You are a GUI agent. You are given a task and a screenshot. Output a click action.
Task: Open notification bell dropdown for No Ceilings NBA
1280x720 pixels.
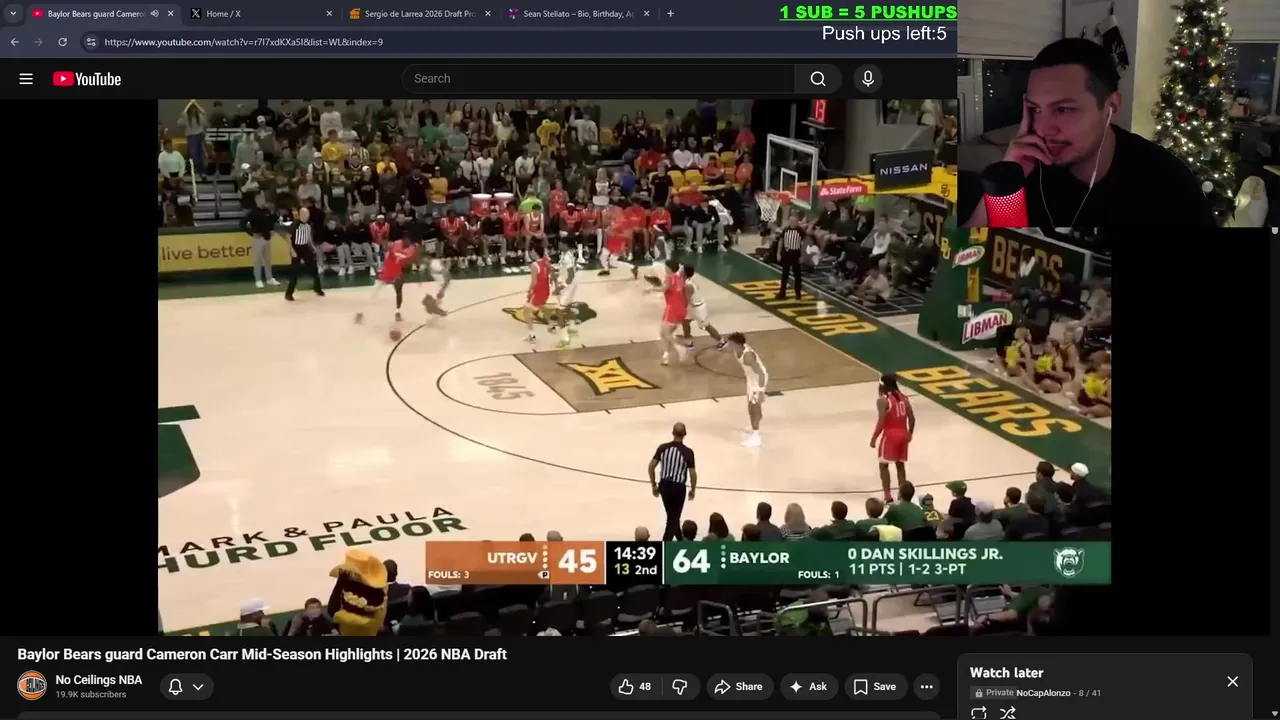[186, 687]
